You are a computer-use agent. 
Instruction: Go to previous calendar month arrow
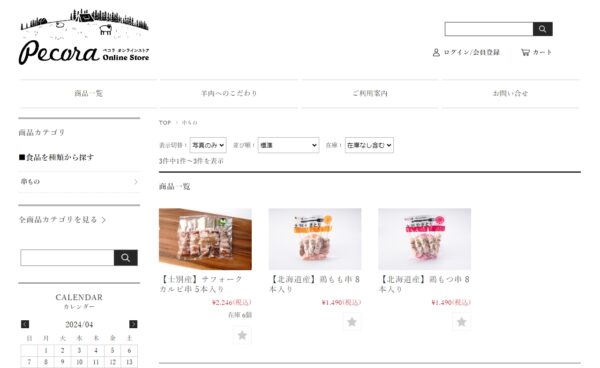25,324
